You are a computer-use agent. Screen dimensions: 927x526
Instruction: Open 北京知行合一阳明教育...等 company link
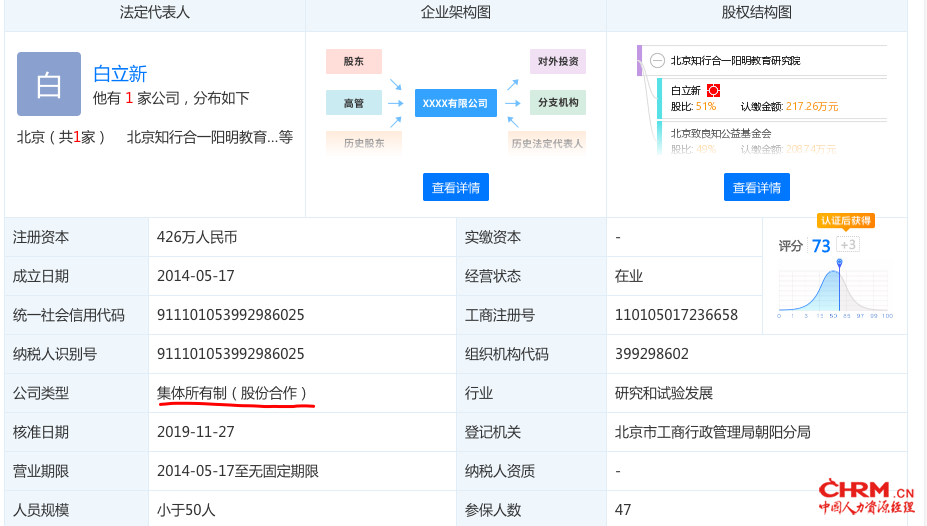[x=210, y=137]
